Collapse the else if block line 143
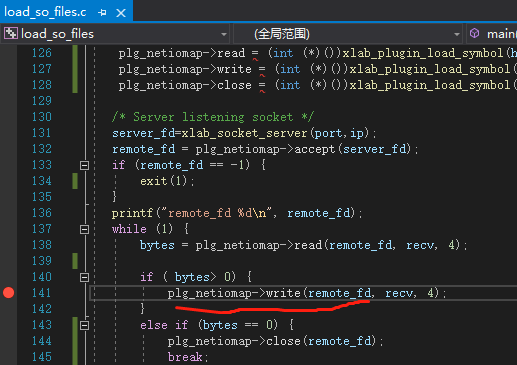 point(84,325)
